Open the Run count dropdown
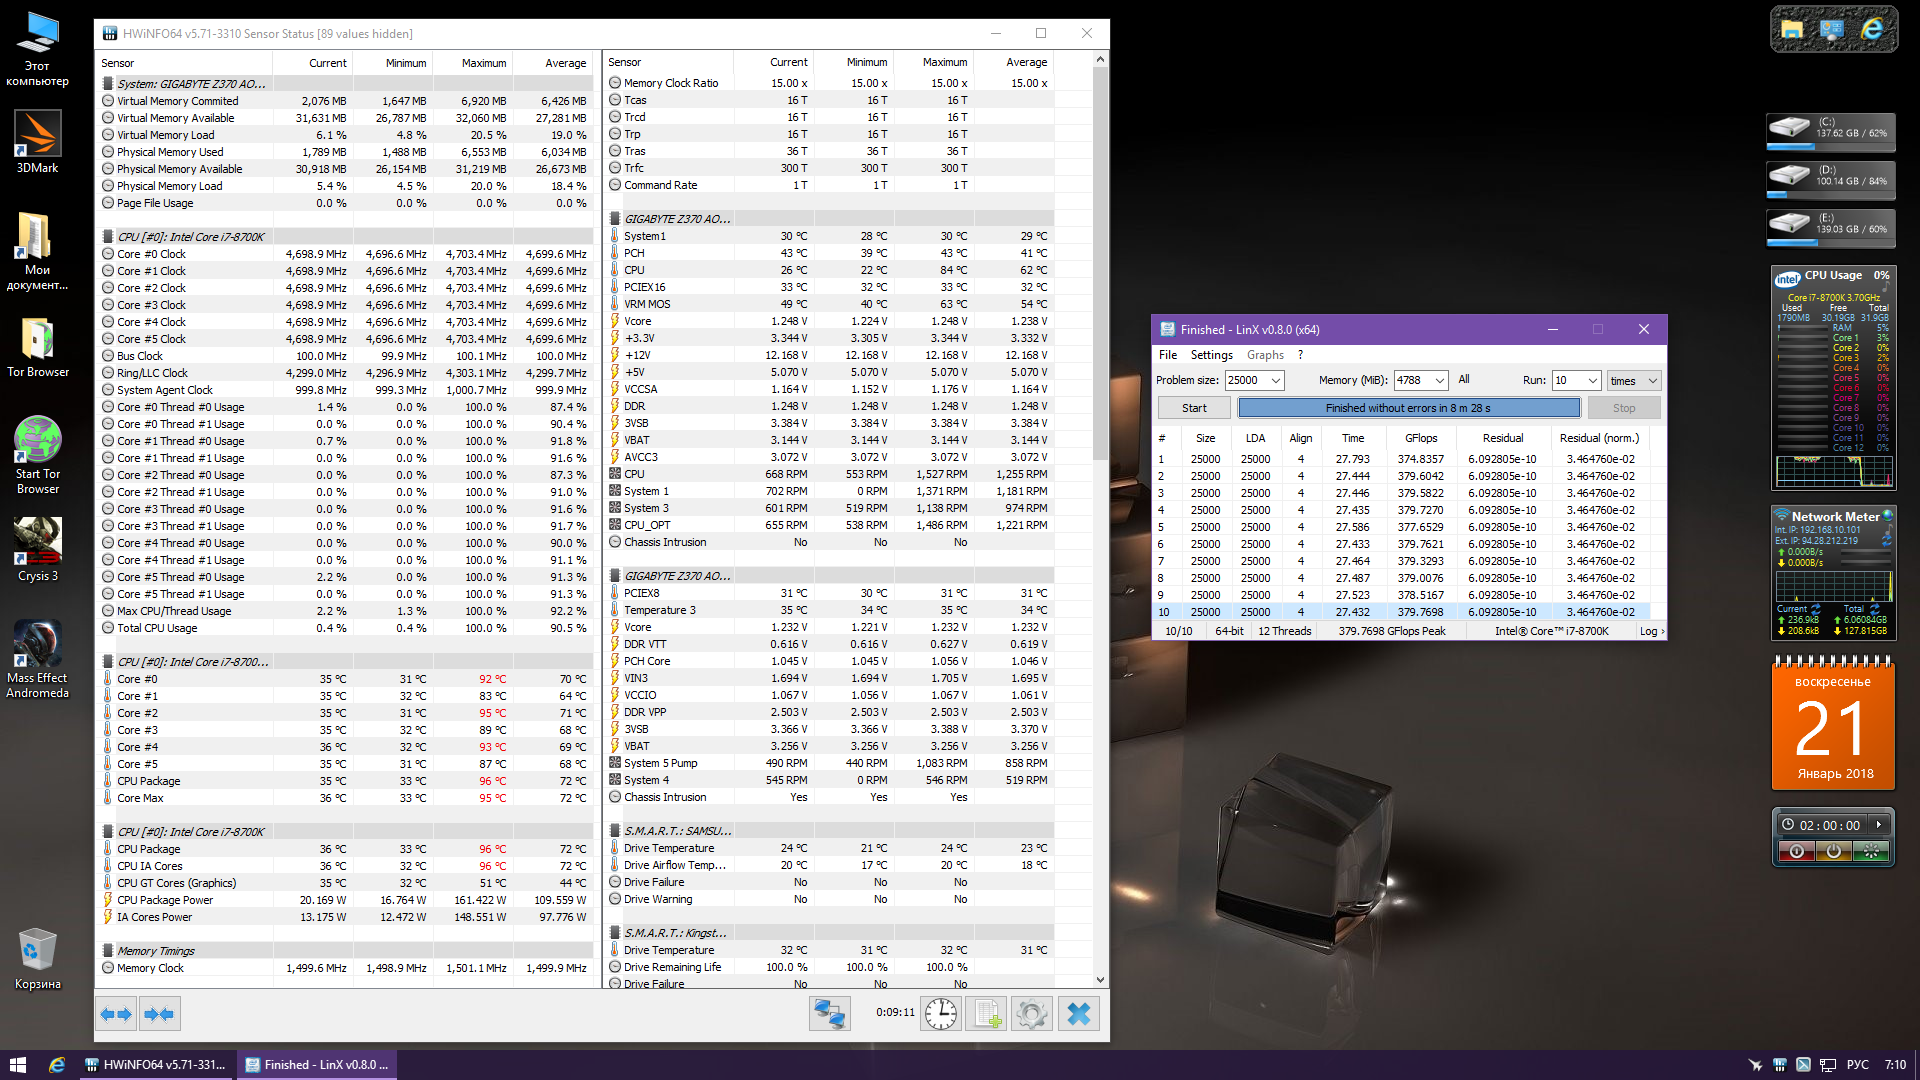This screenshot has height=1080, width=1920. click(x=1592, y=380)
